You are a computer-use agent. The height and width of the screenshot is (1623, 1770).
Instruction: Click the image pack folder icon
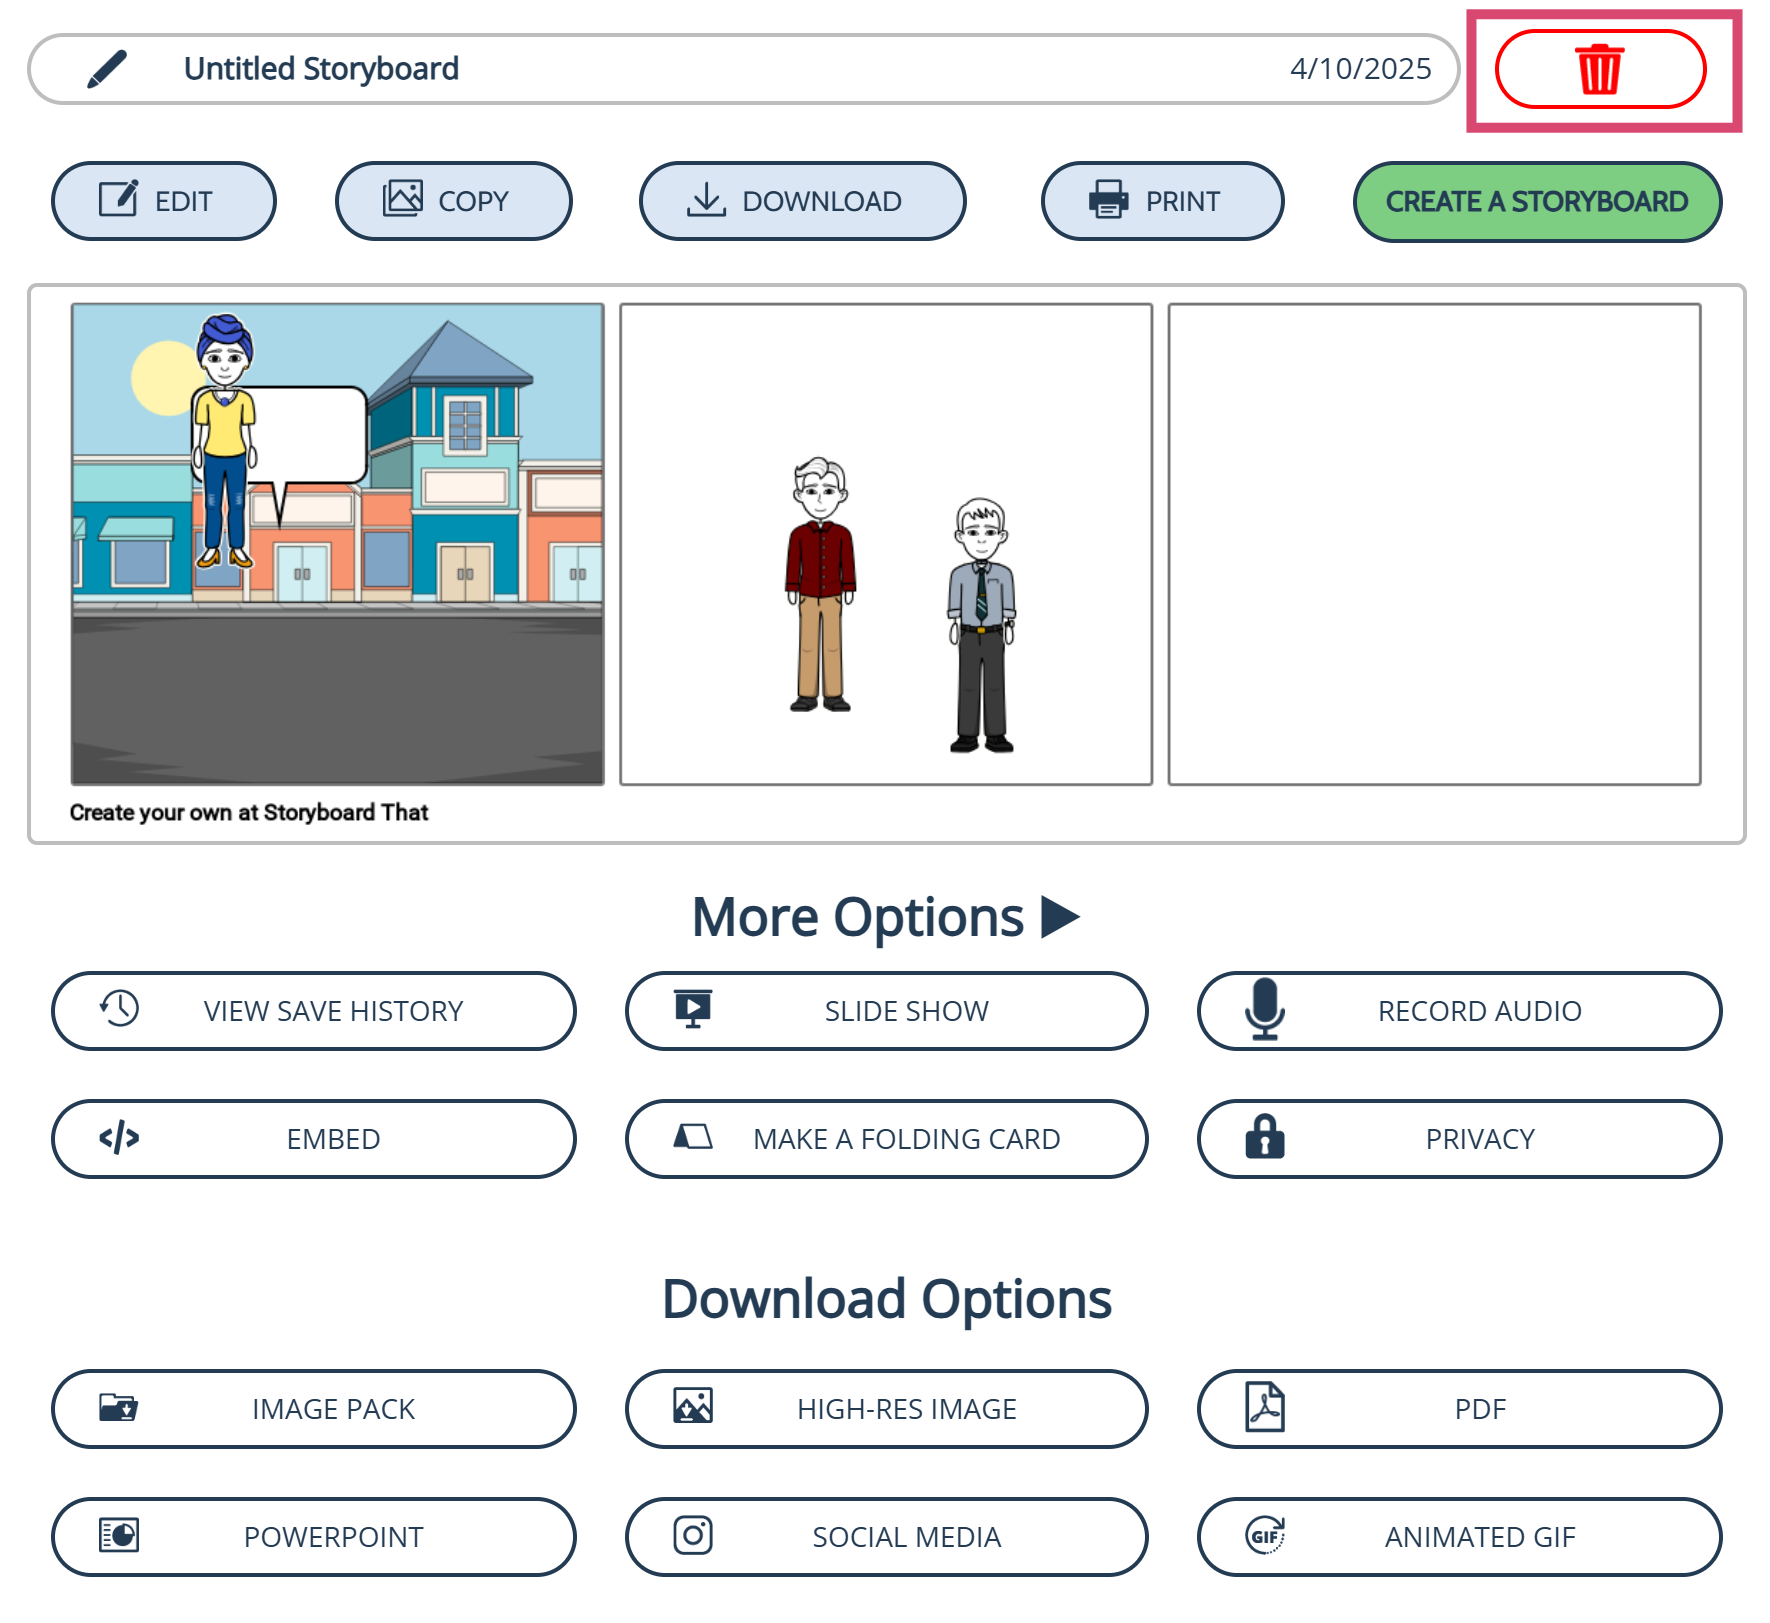pyautogui.click(x=119, y=1407)
